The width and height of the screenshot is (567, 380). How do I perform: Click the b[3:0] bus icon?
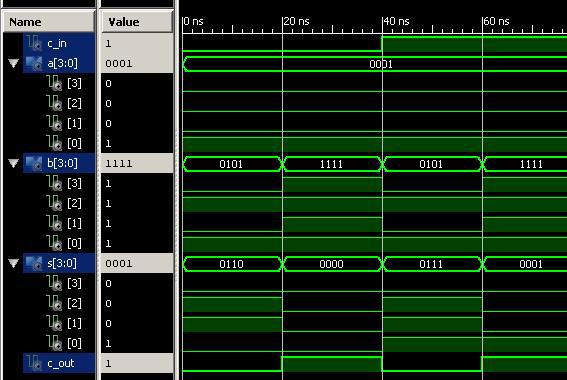(34, 163)
